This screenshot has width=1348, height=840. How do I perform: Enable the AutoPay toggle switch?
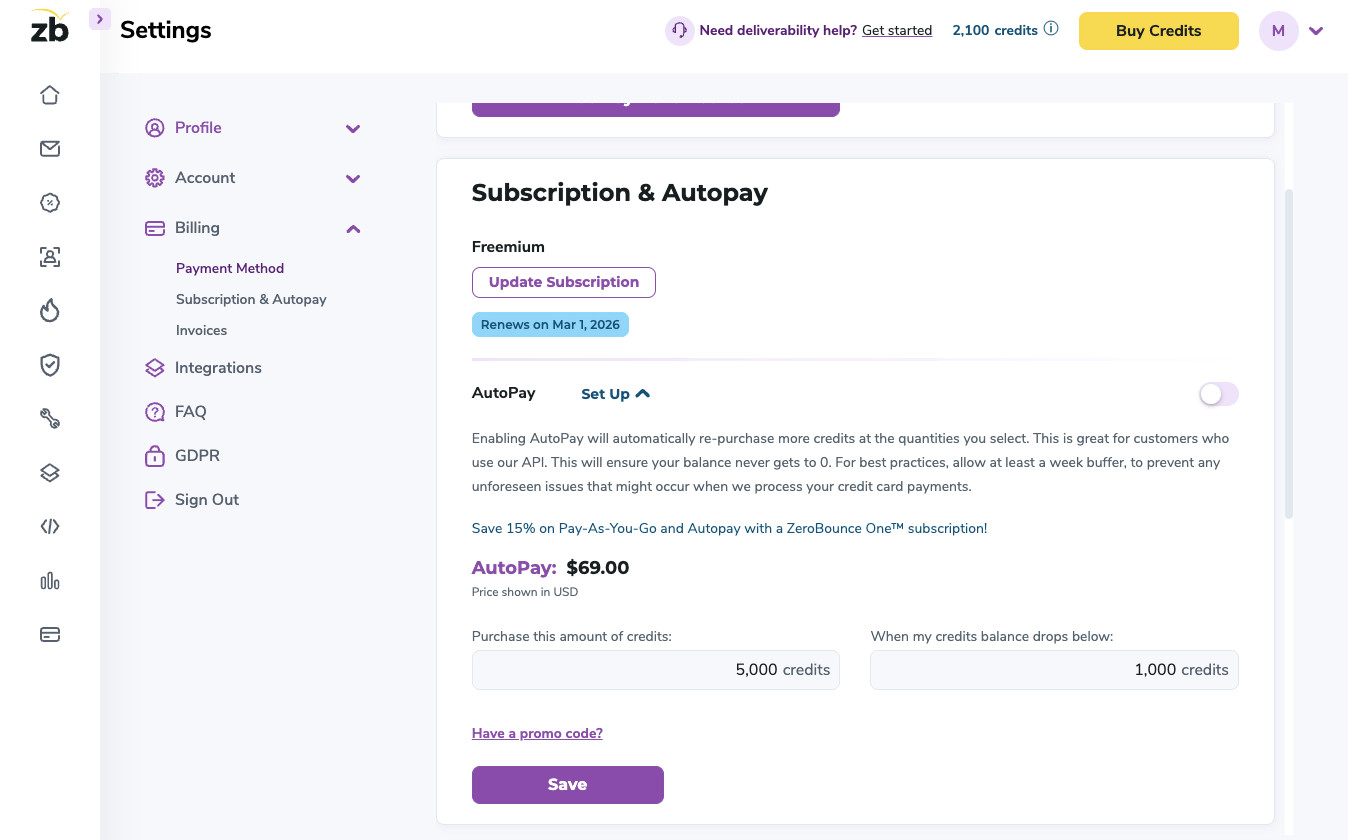1218,394
